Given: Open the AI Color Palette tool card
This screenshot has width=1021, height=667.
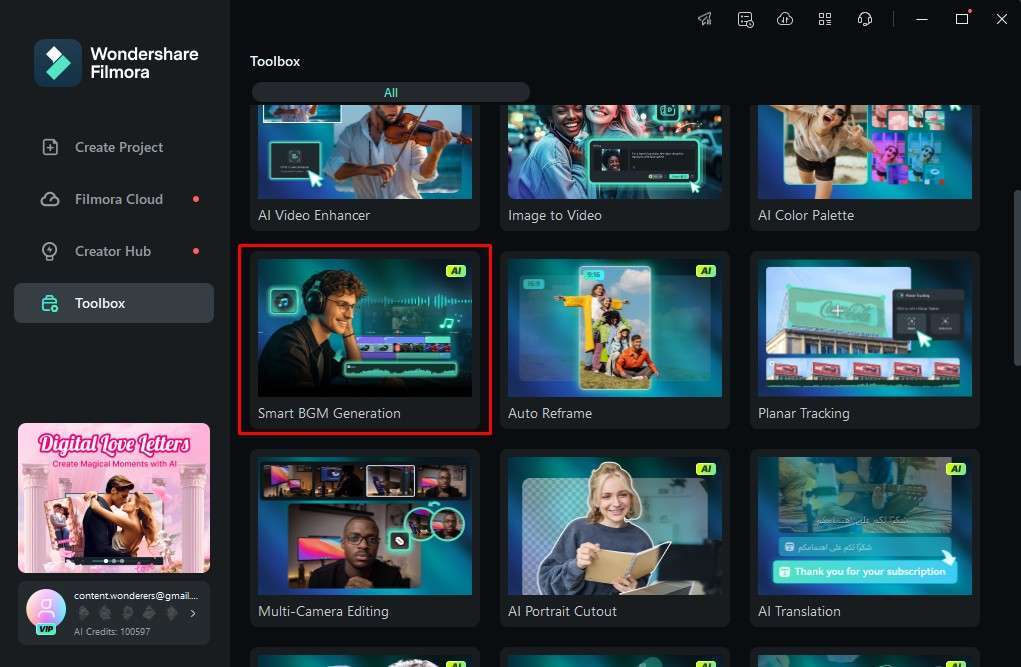Looking at the screenshot, I should click(865, 167).
